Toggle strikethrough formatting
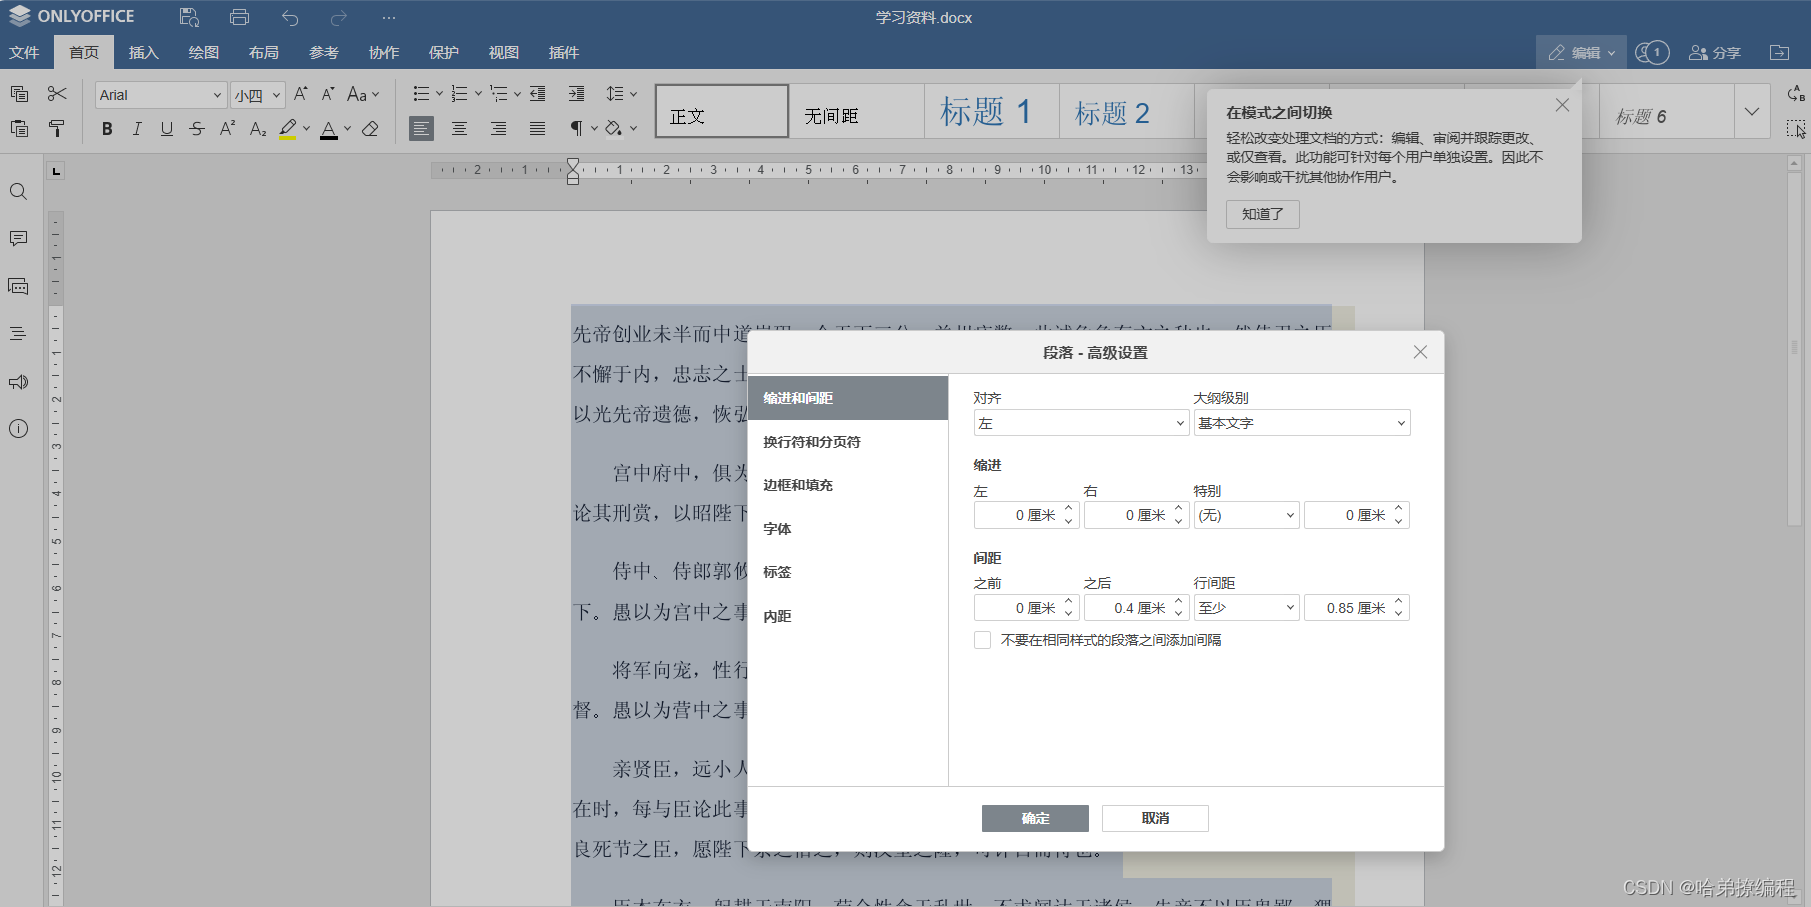This screenshot has width=1811, height=907. (x=197, y=128)
